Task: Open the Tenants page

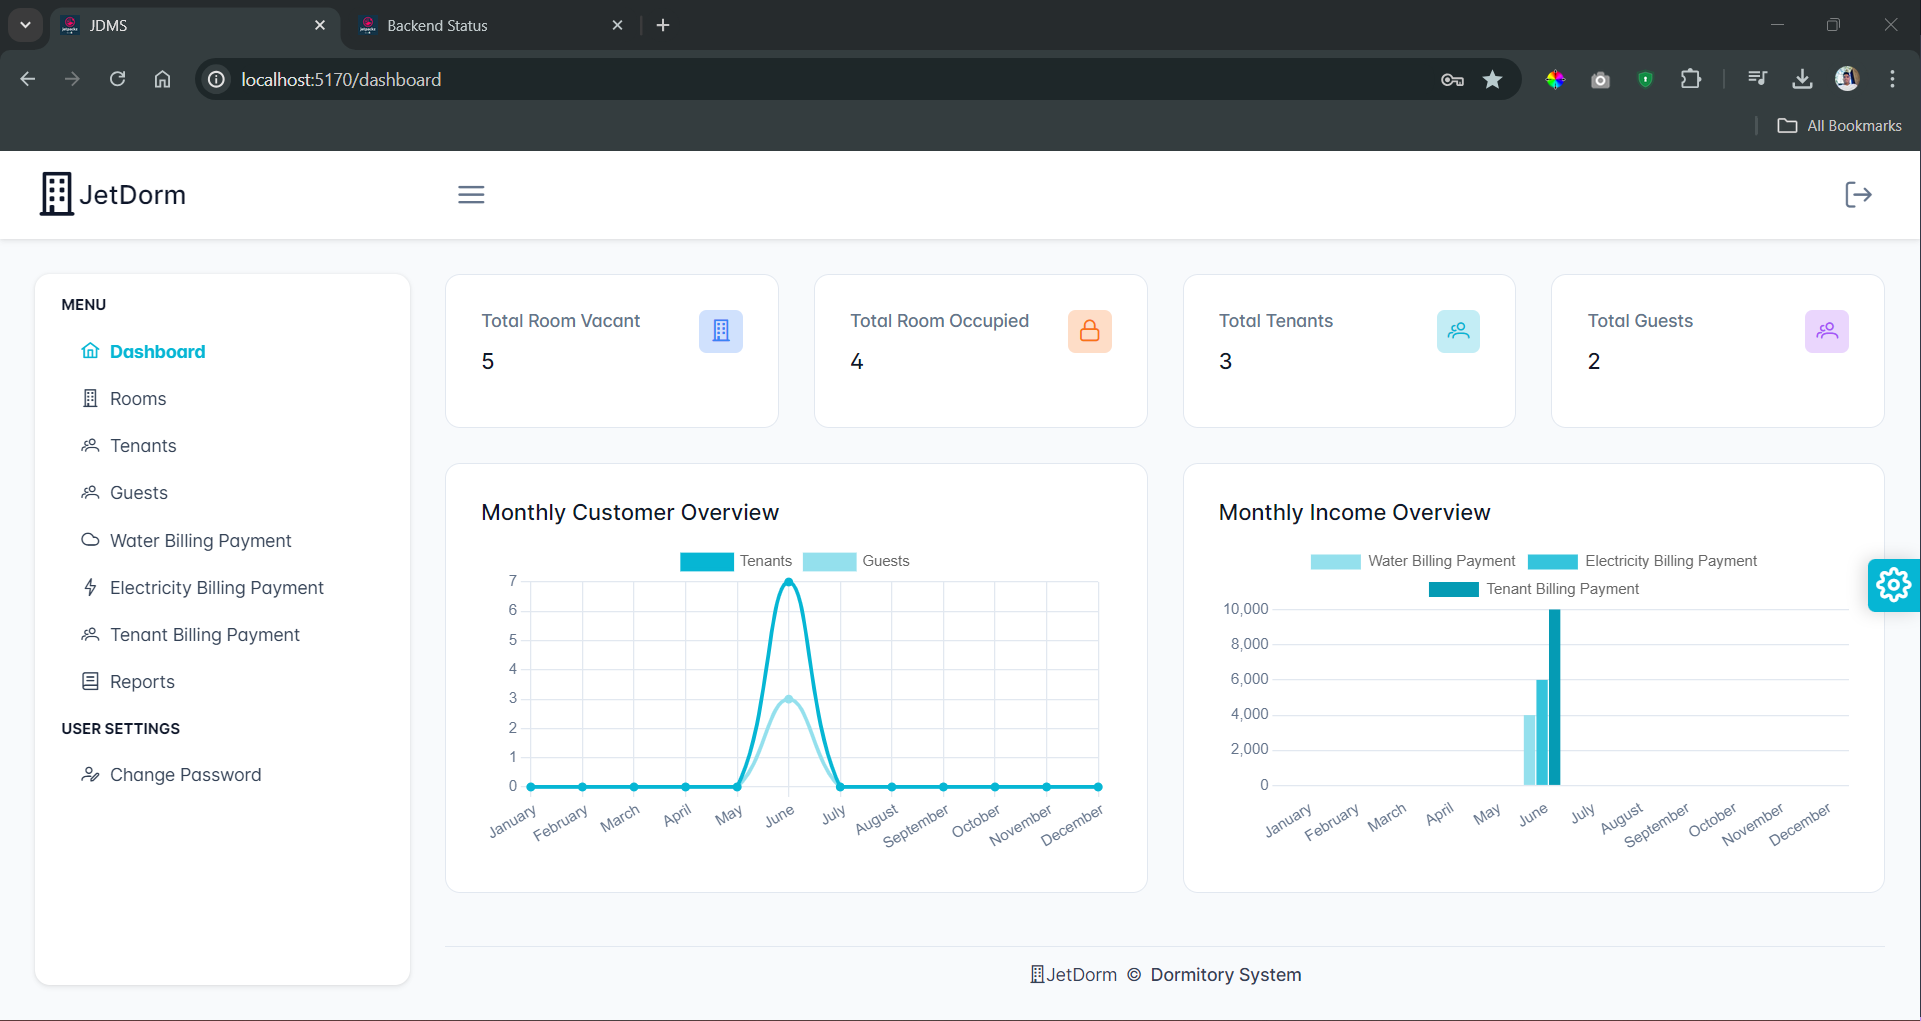Action: 143,445
